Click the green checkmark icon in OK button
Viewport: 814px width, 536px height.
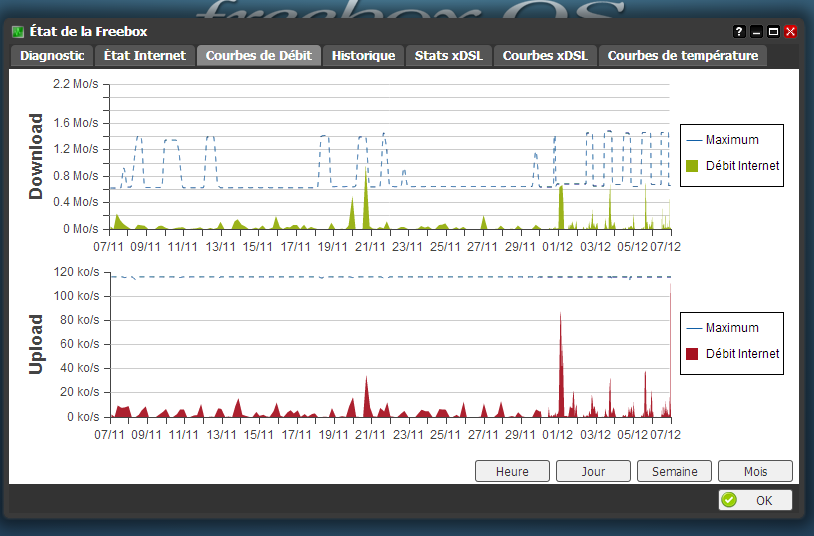(x=729, y=500)
